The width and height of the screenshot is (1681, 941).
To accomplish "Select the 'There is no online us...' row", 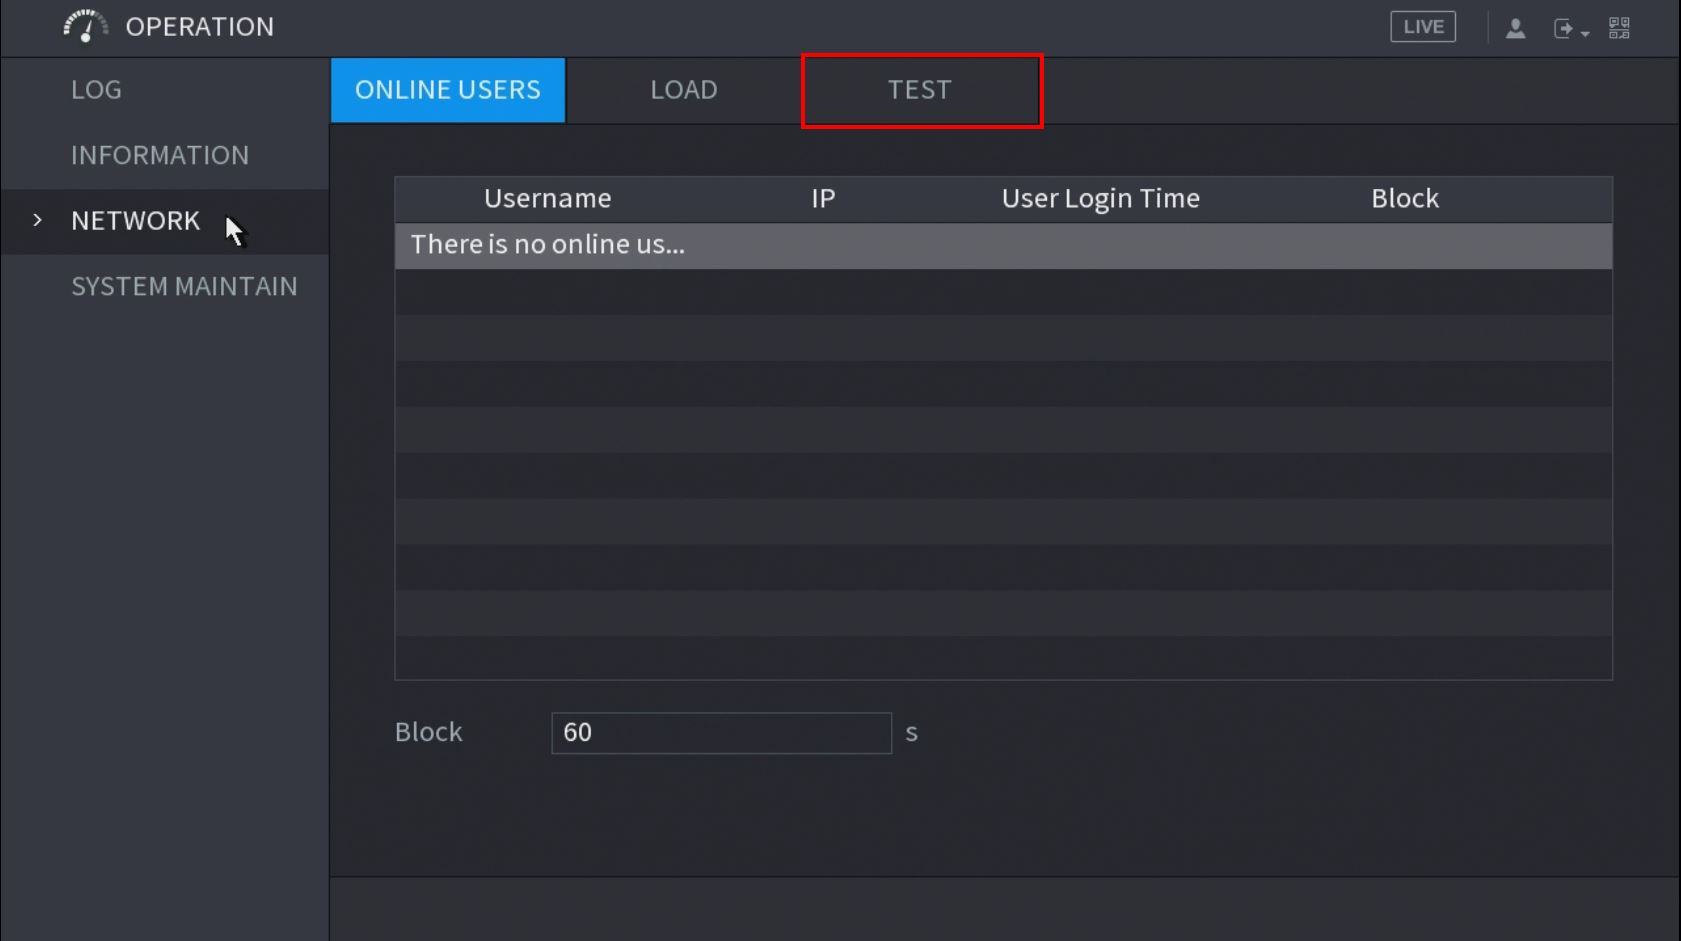I will pyautogui.click(x=1002, y=245).
